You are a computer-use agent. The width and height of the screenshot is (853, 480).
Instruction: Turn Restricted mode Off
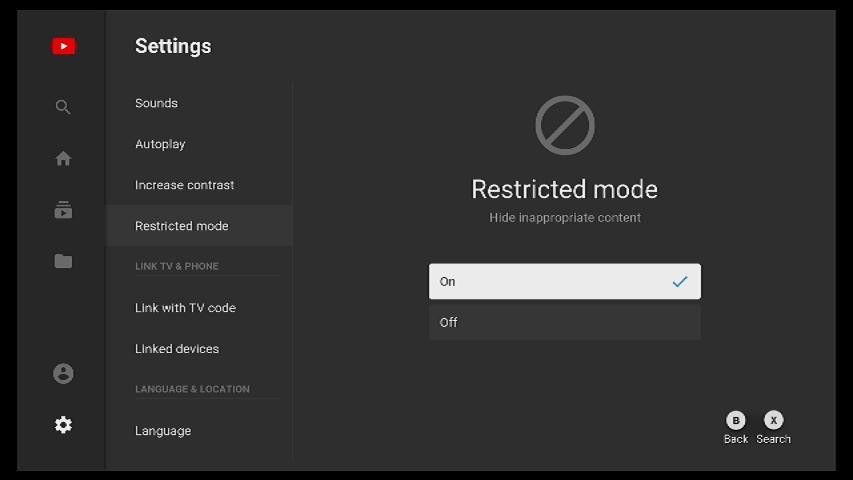(x=564, y=322)
